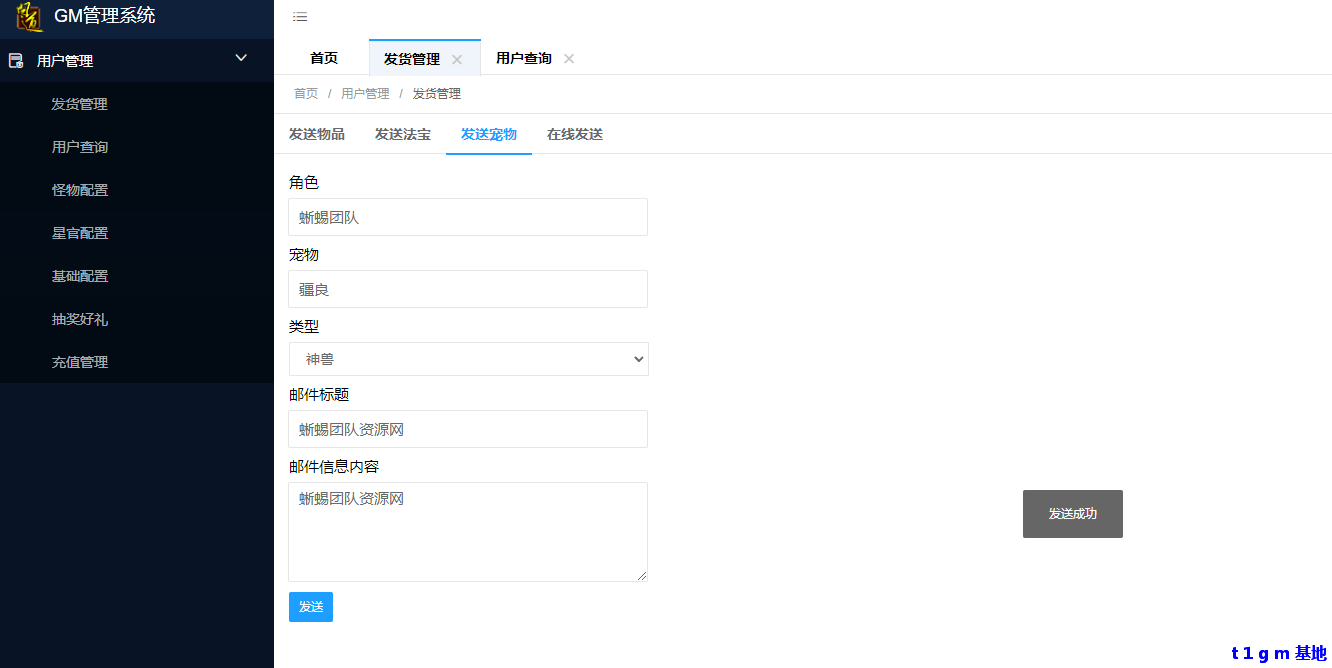Grab the textarea resize handle

tap(642, 576)
